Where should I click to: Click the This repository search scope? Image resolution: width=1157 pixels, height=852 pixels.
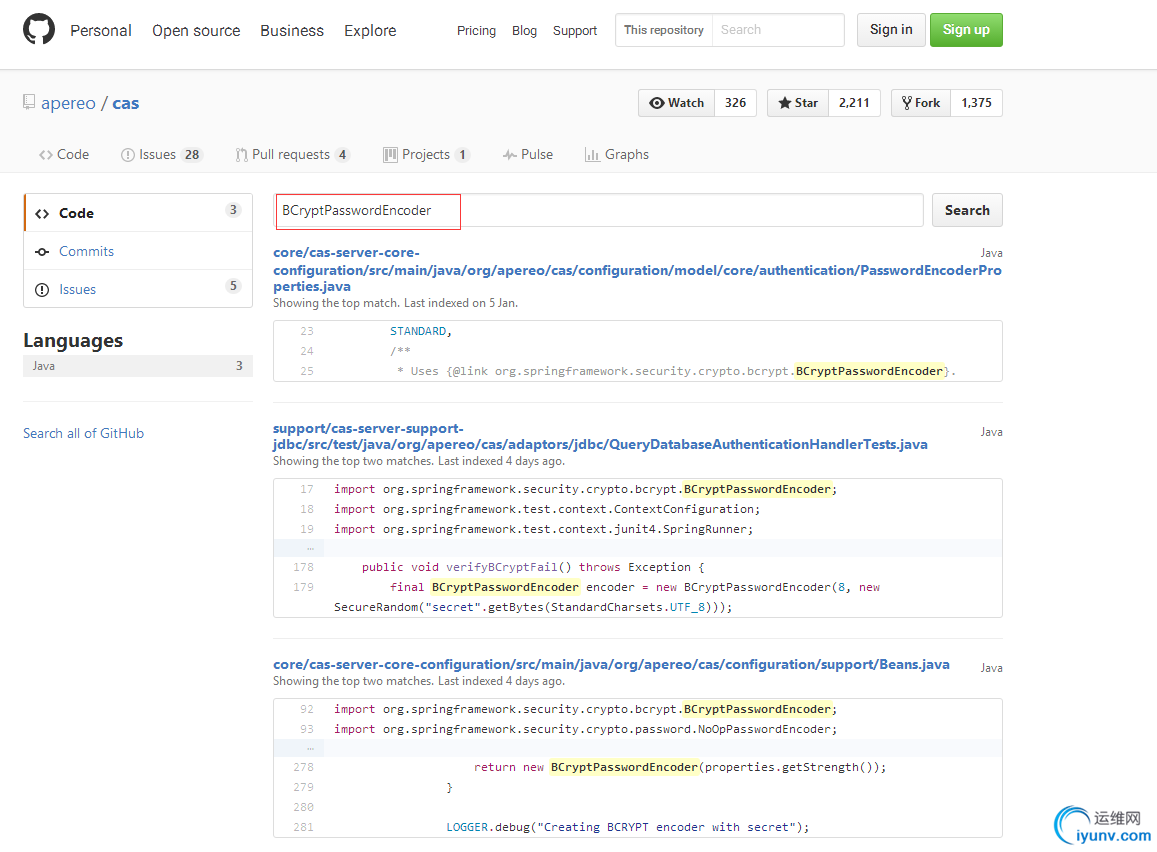[x=664, y=30]
